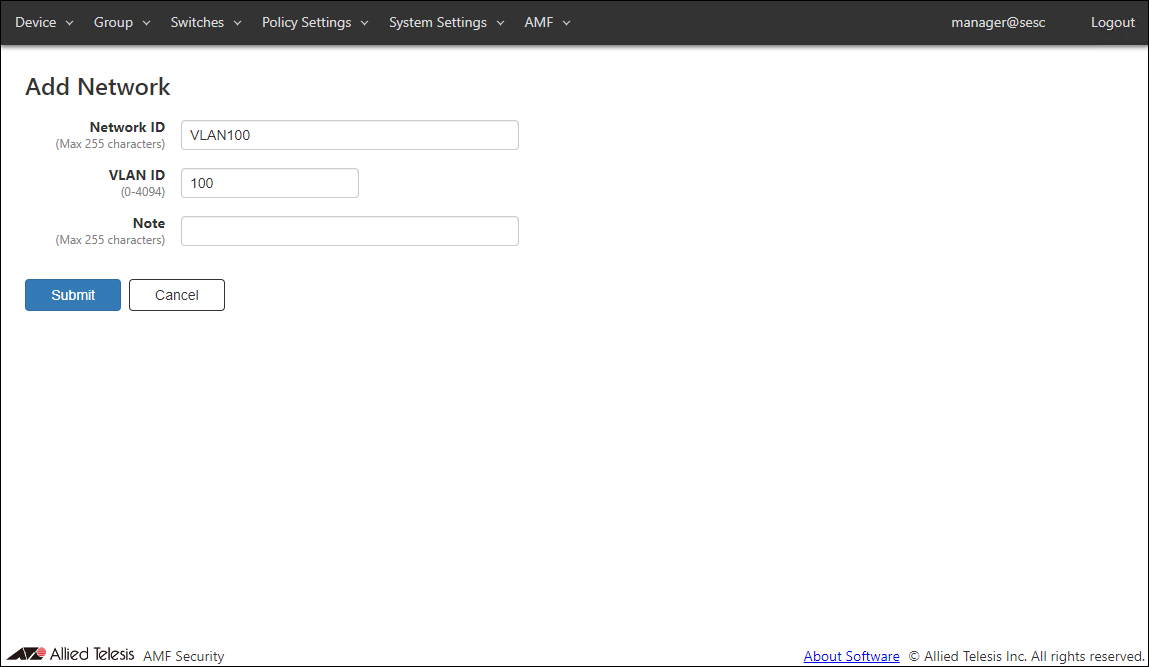Click into the VLAN ID field
The height and width of the screenshot is (667, 1149).
(x=269, y=183)
